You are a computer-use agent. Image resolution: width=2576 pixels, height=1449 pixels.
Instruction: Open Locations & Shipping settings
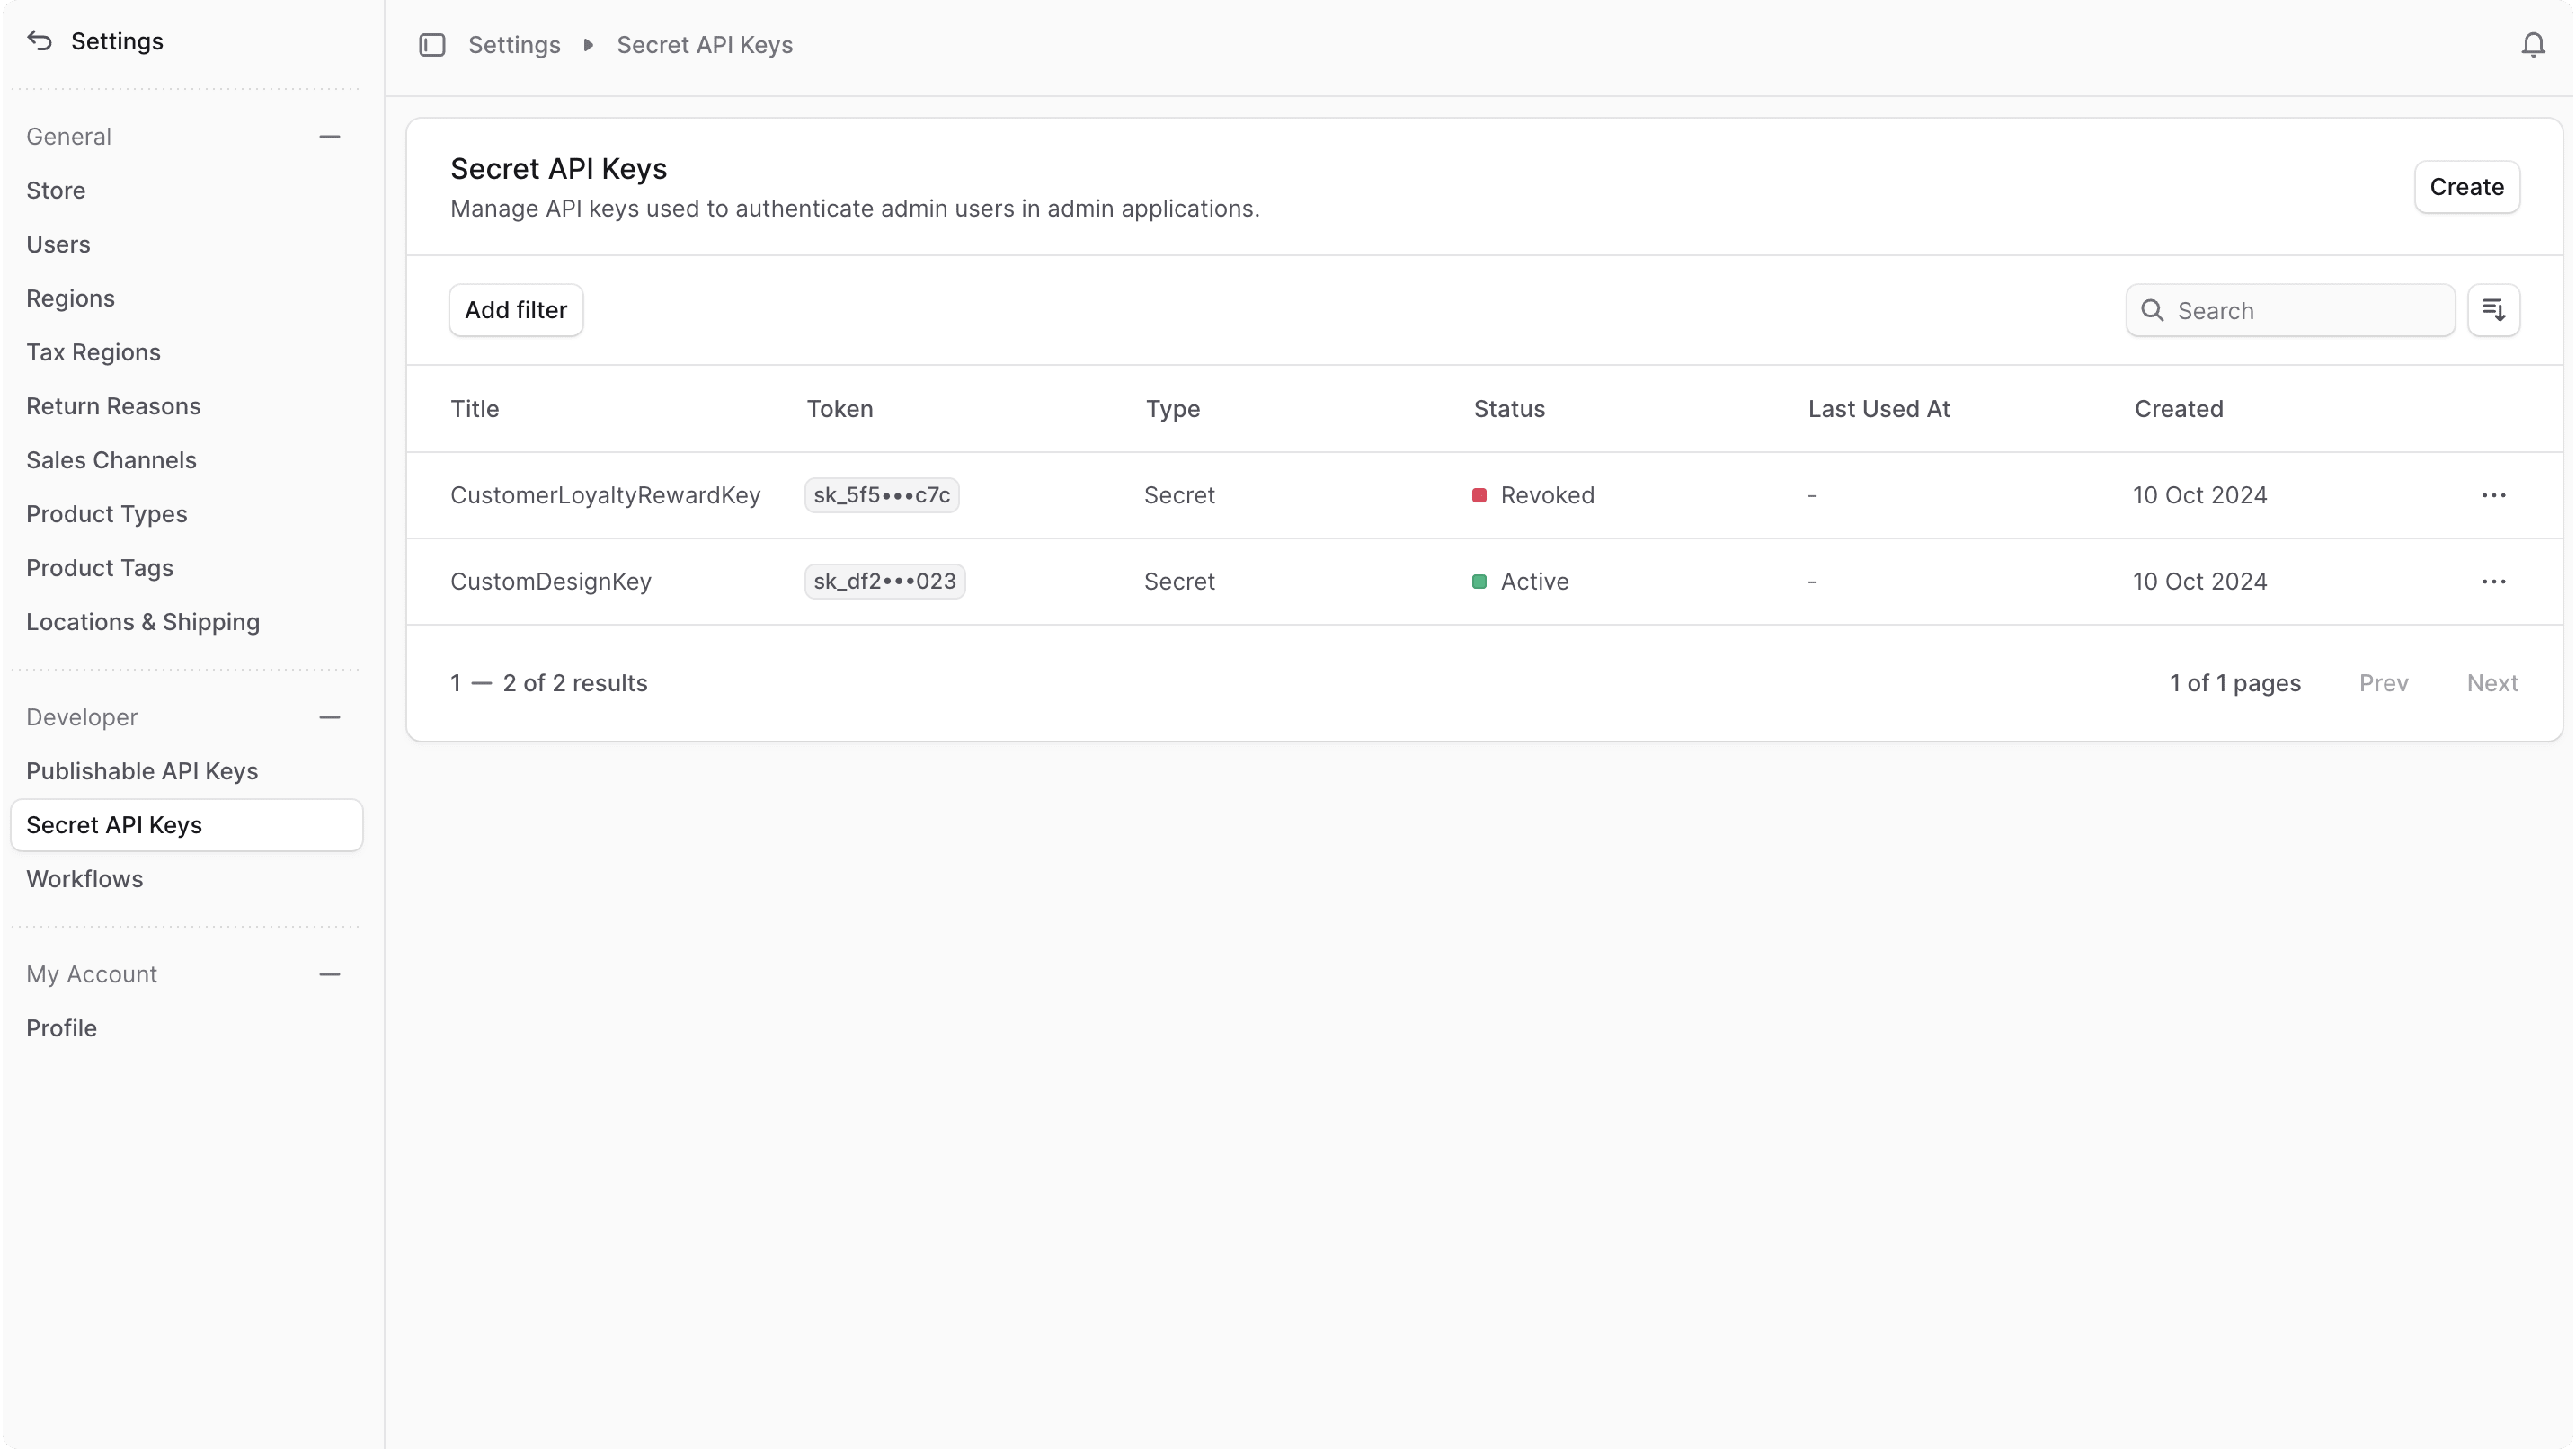143,622
